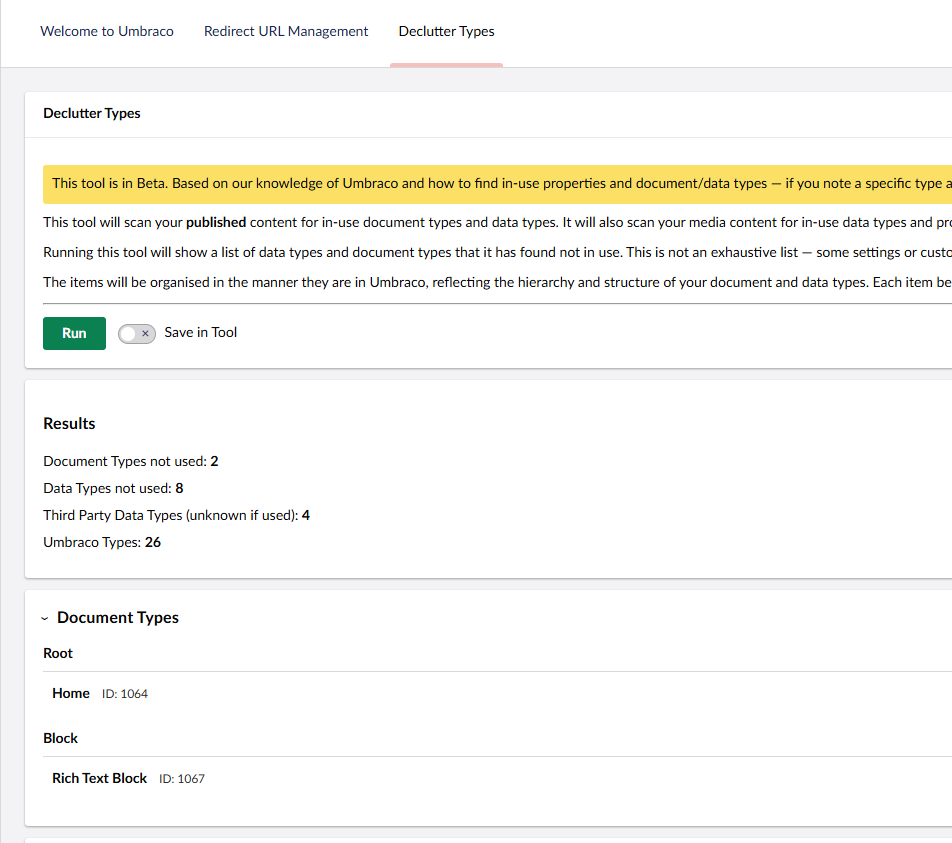Click the Save in Tool label
952x843 pixels.
point(200,333)
